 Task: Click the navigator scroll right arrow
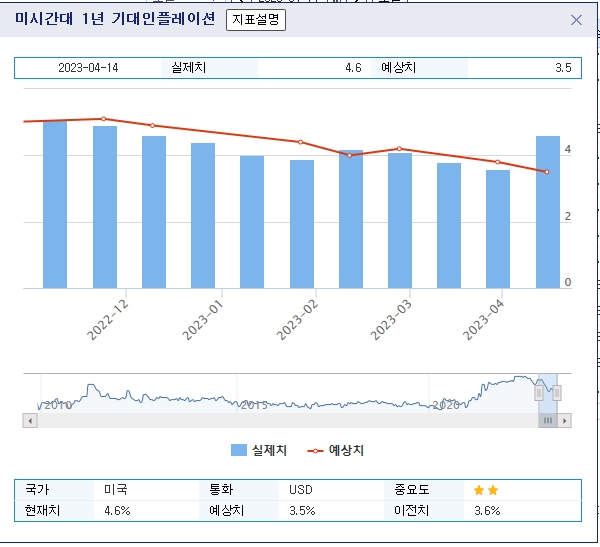pos(564,421)
